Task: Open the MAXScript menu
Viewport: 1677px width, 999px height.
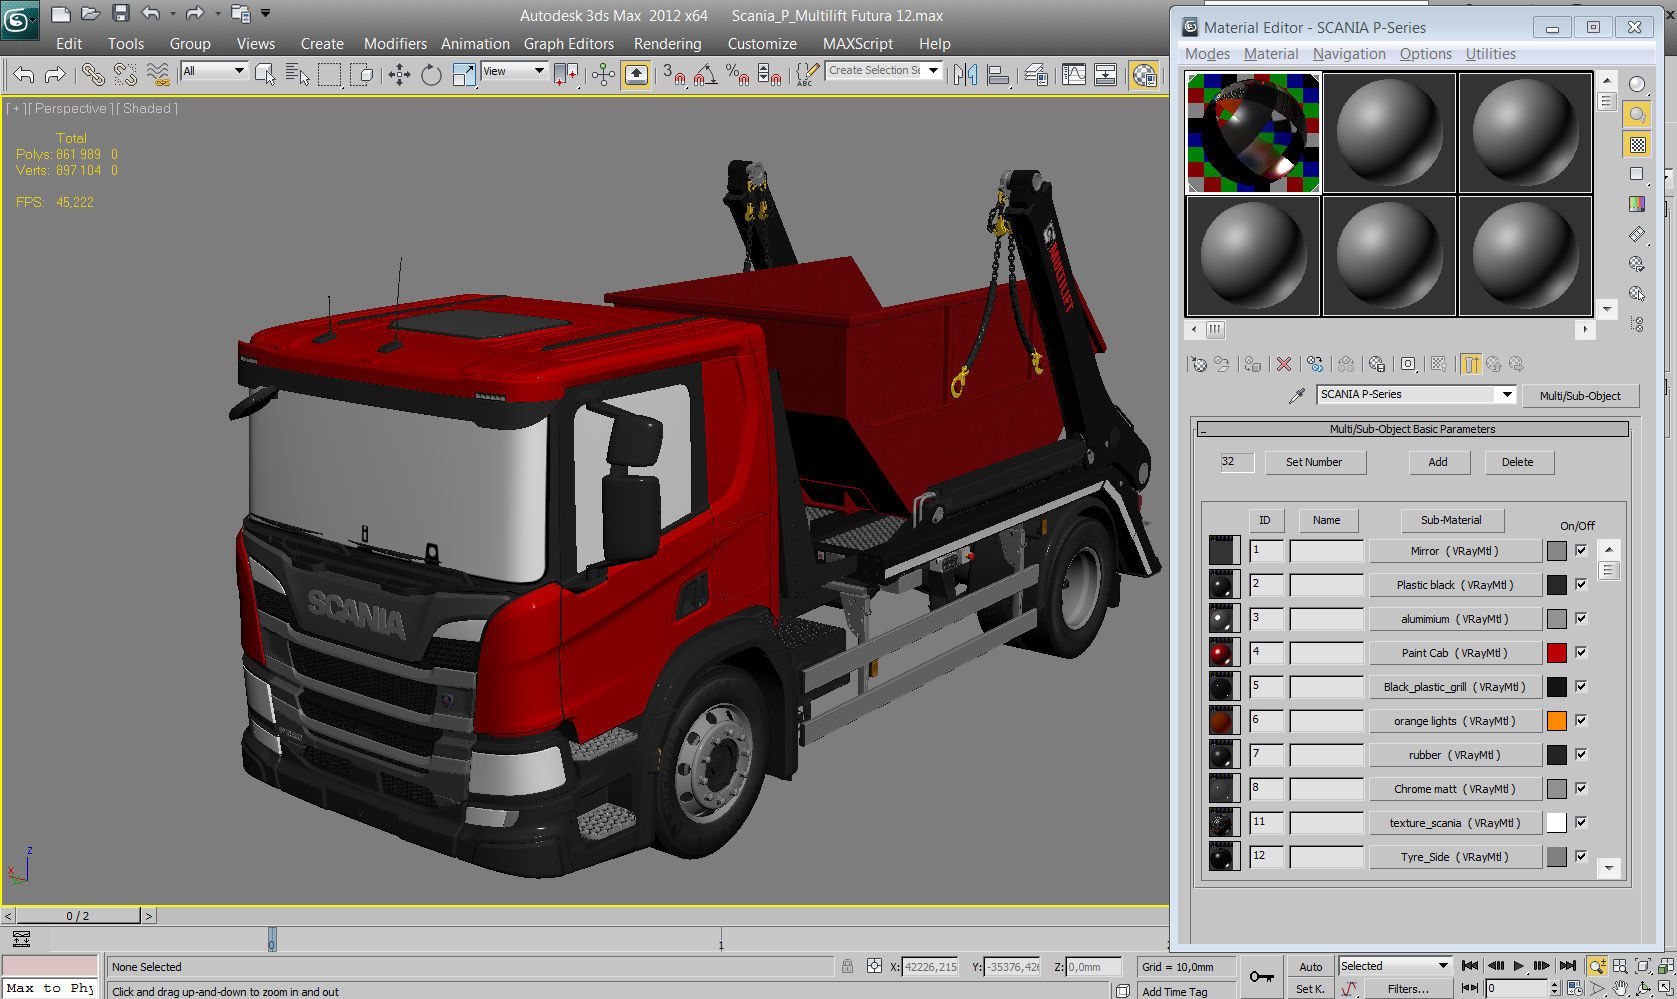Action: (858, 44)
